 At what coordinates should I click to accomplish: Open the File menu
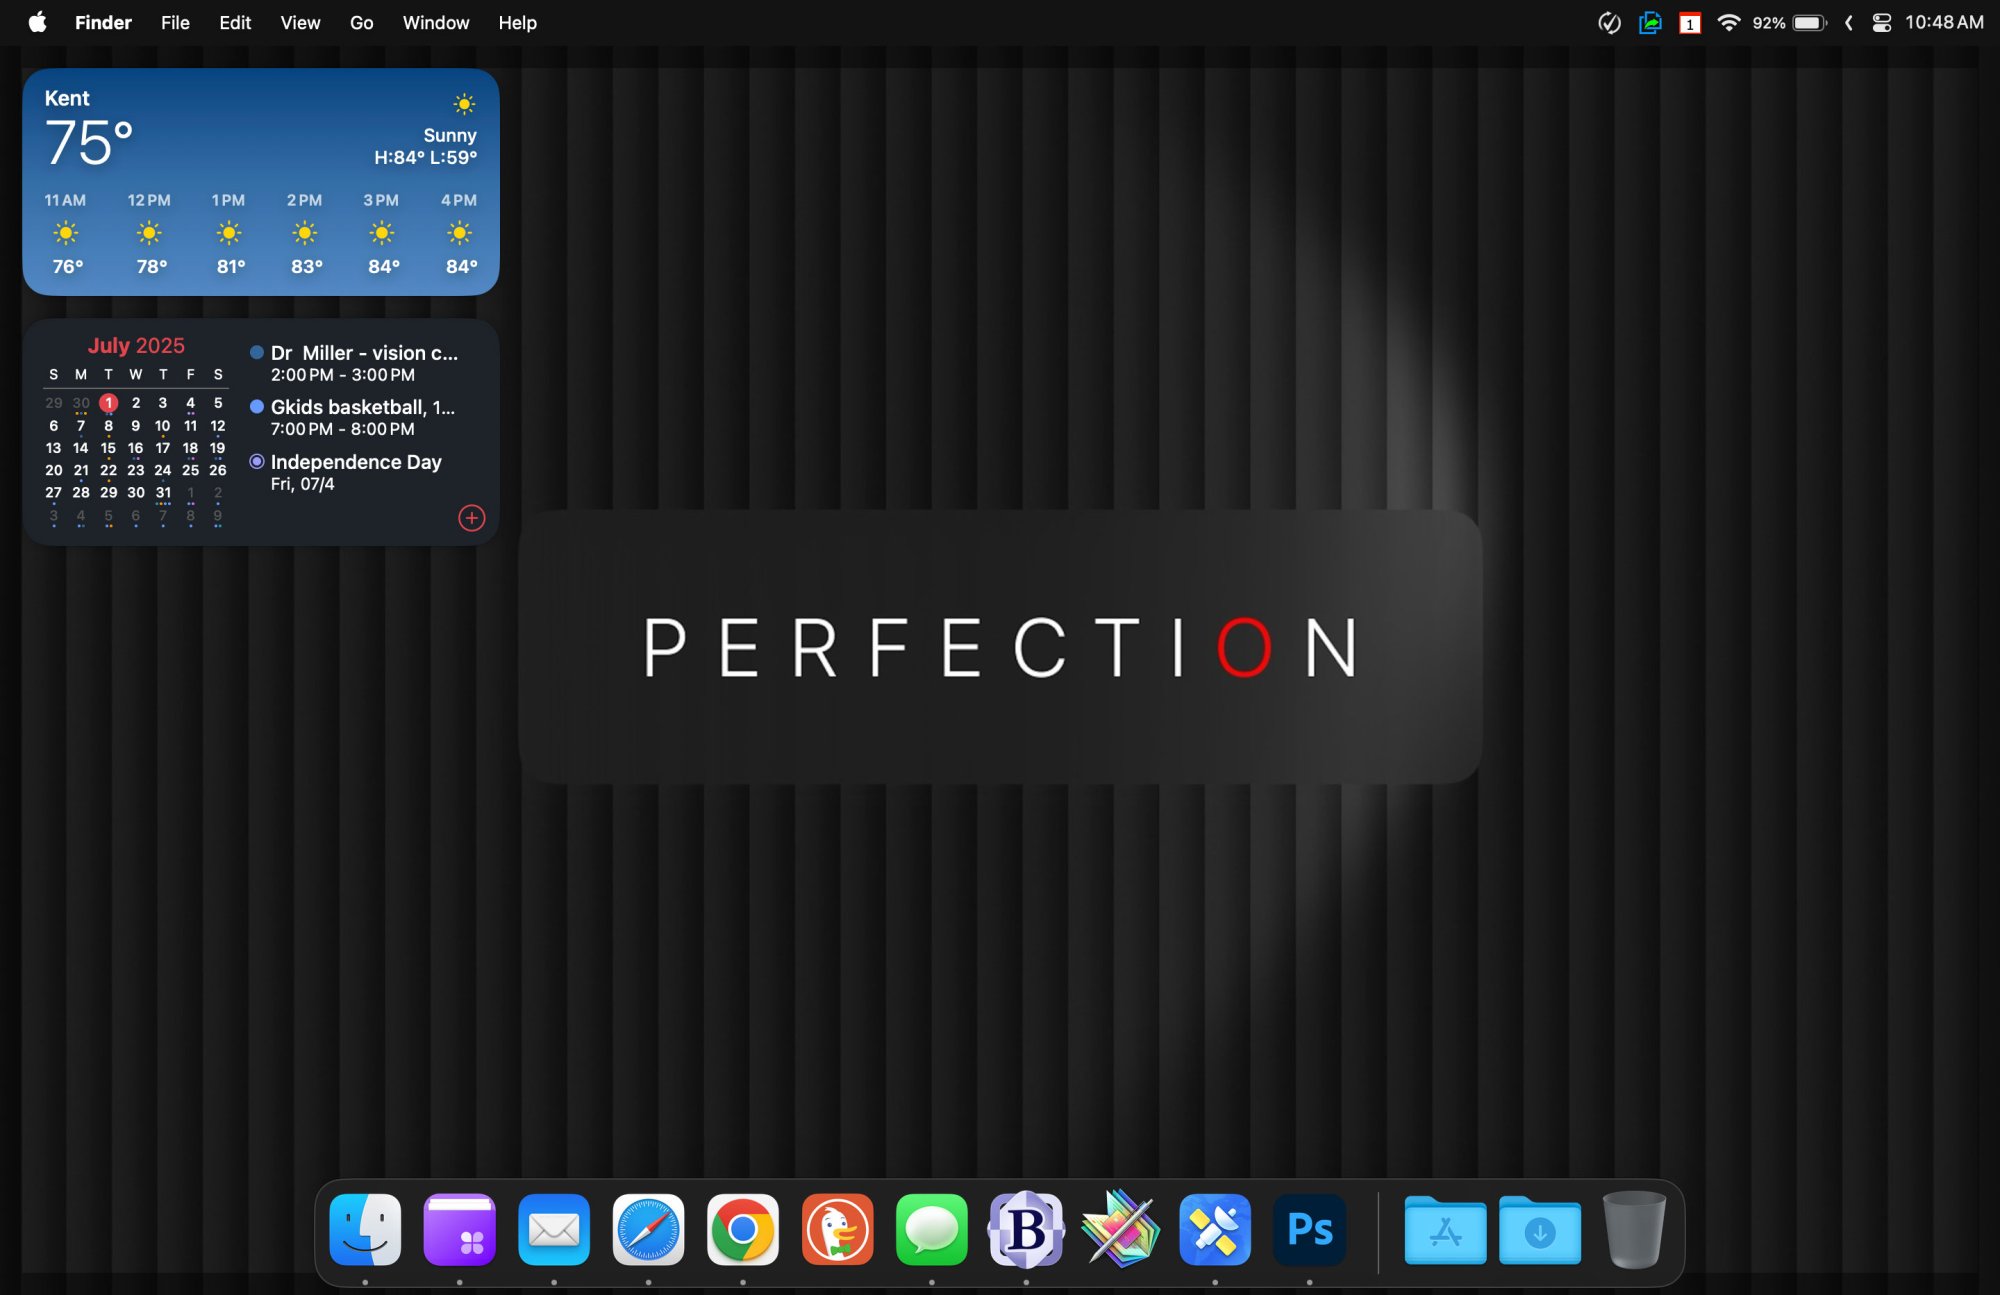coord(175,23)
